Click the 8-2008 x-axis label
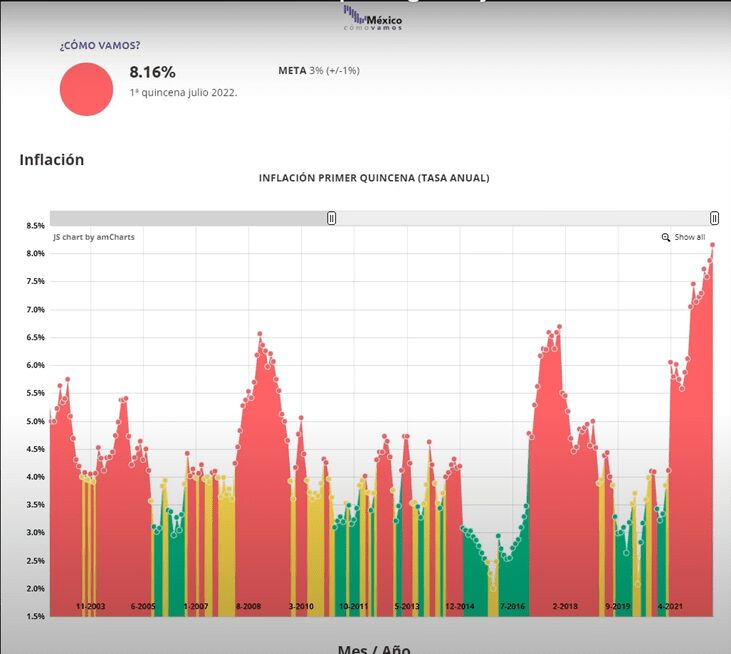 pos(248,606)
